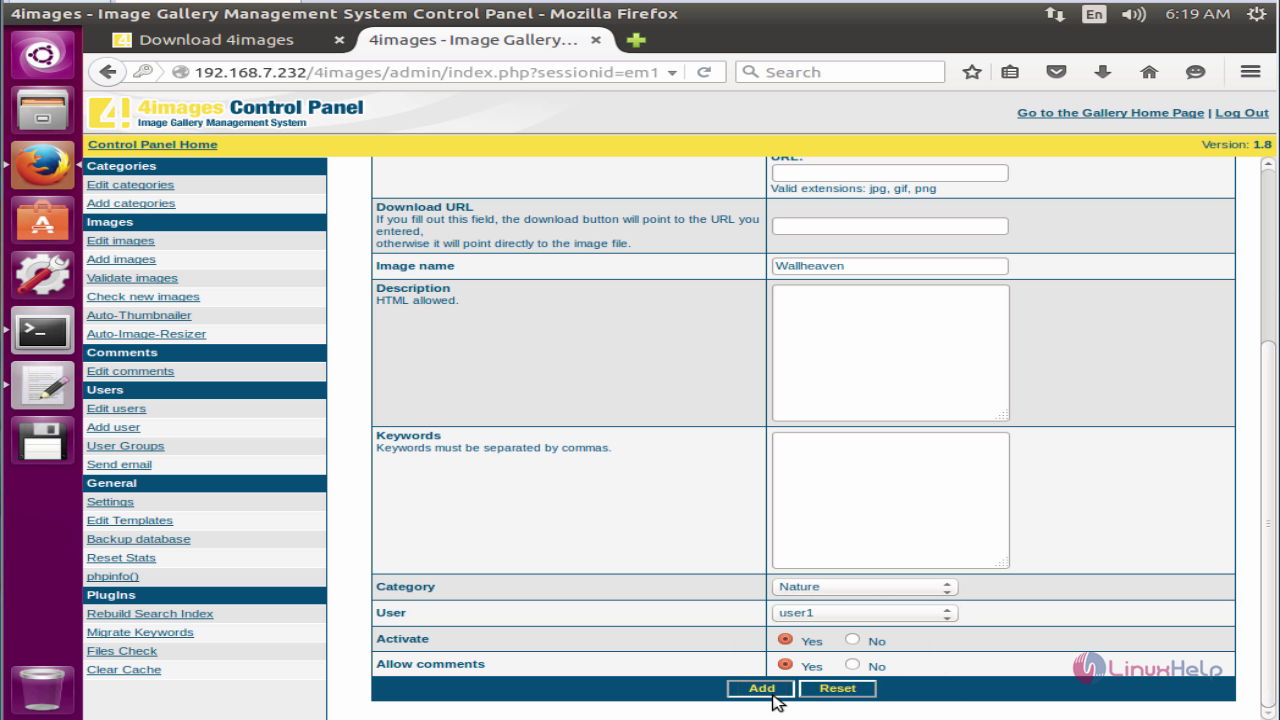Go to the Firefox home icon
Image resolution: width=1280 pixels, height=720 pixels.
coord(1149,72)
